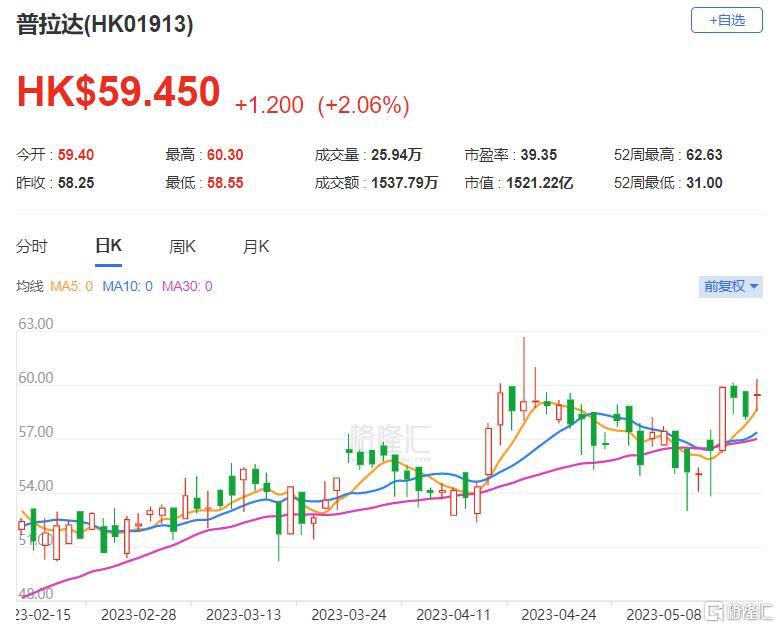Click the 成交量 value 25.94万

click(396, 155)
